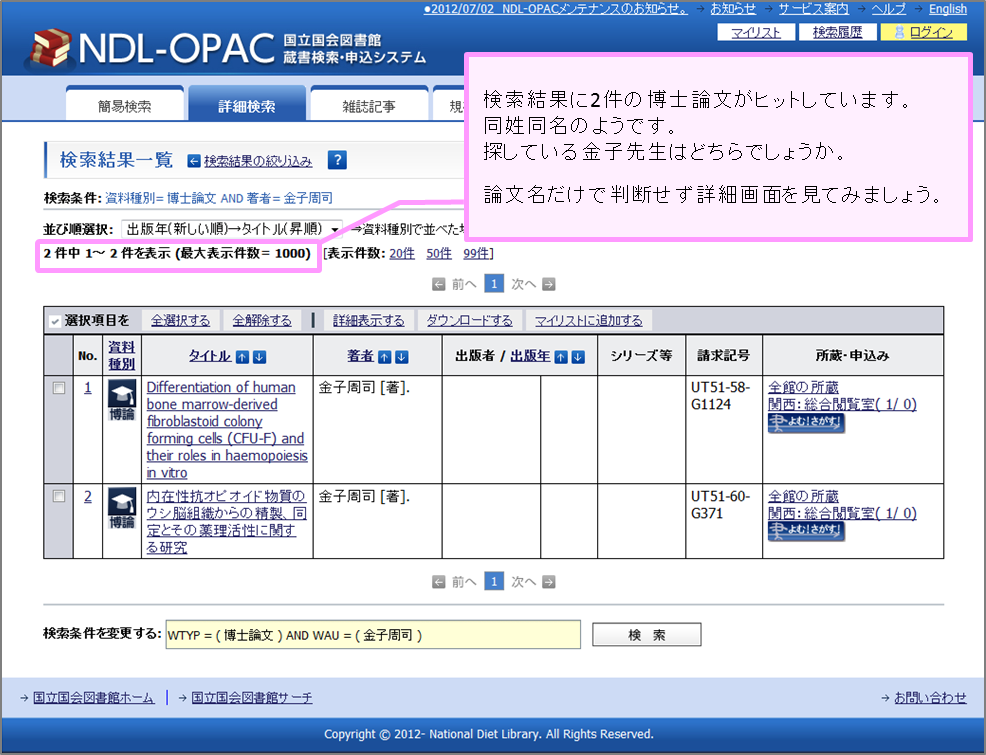Sort 出版年 column descending with down arrow
The height and width of the screenshot is (755, 986).
[578, 357]
